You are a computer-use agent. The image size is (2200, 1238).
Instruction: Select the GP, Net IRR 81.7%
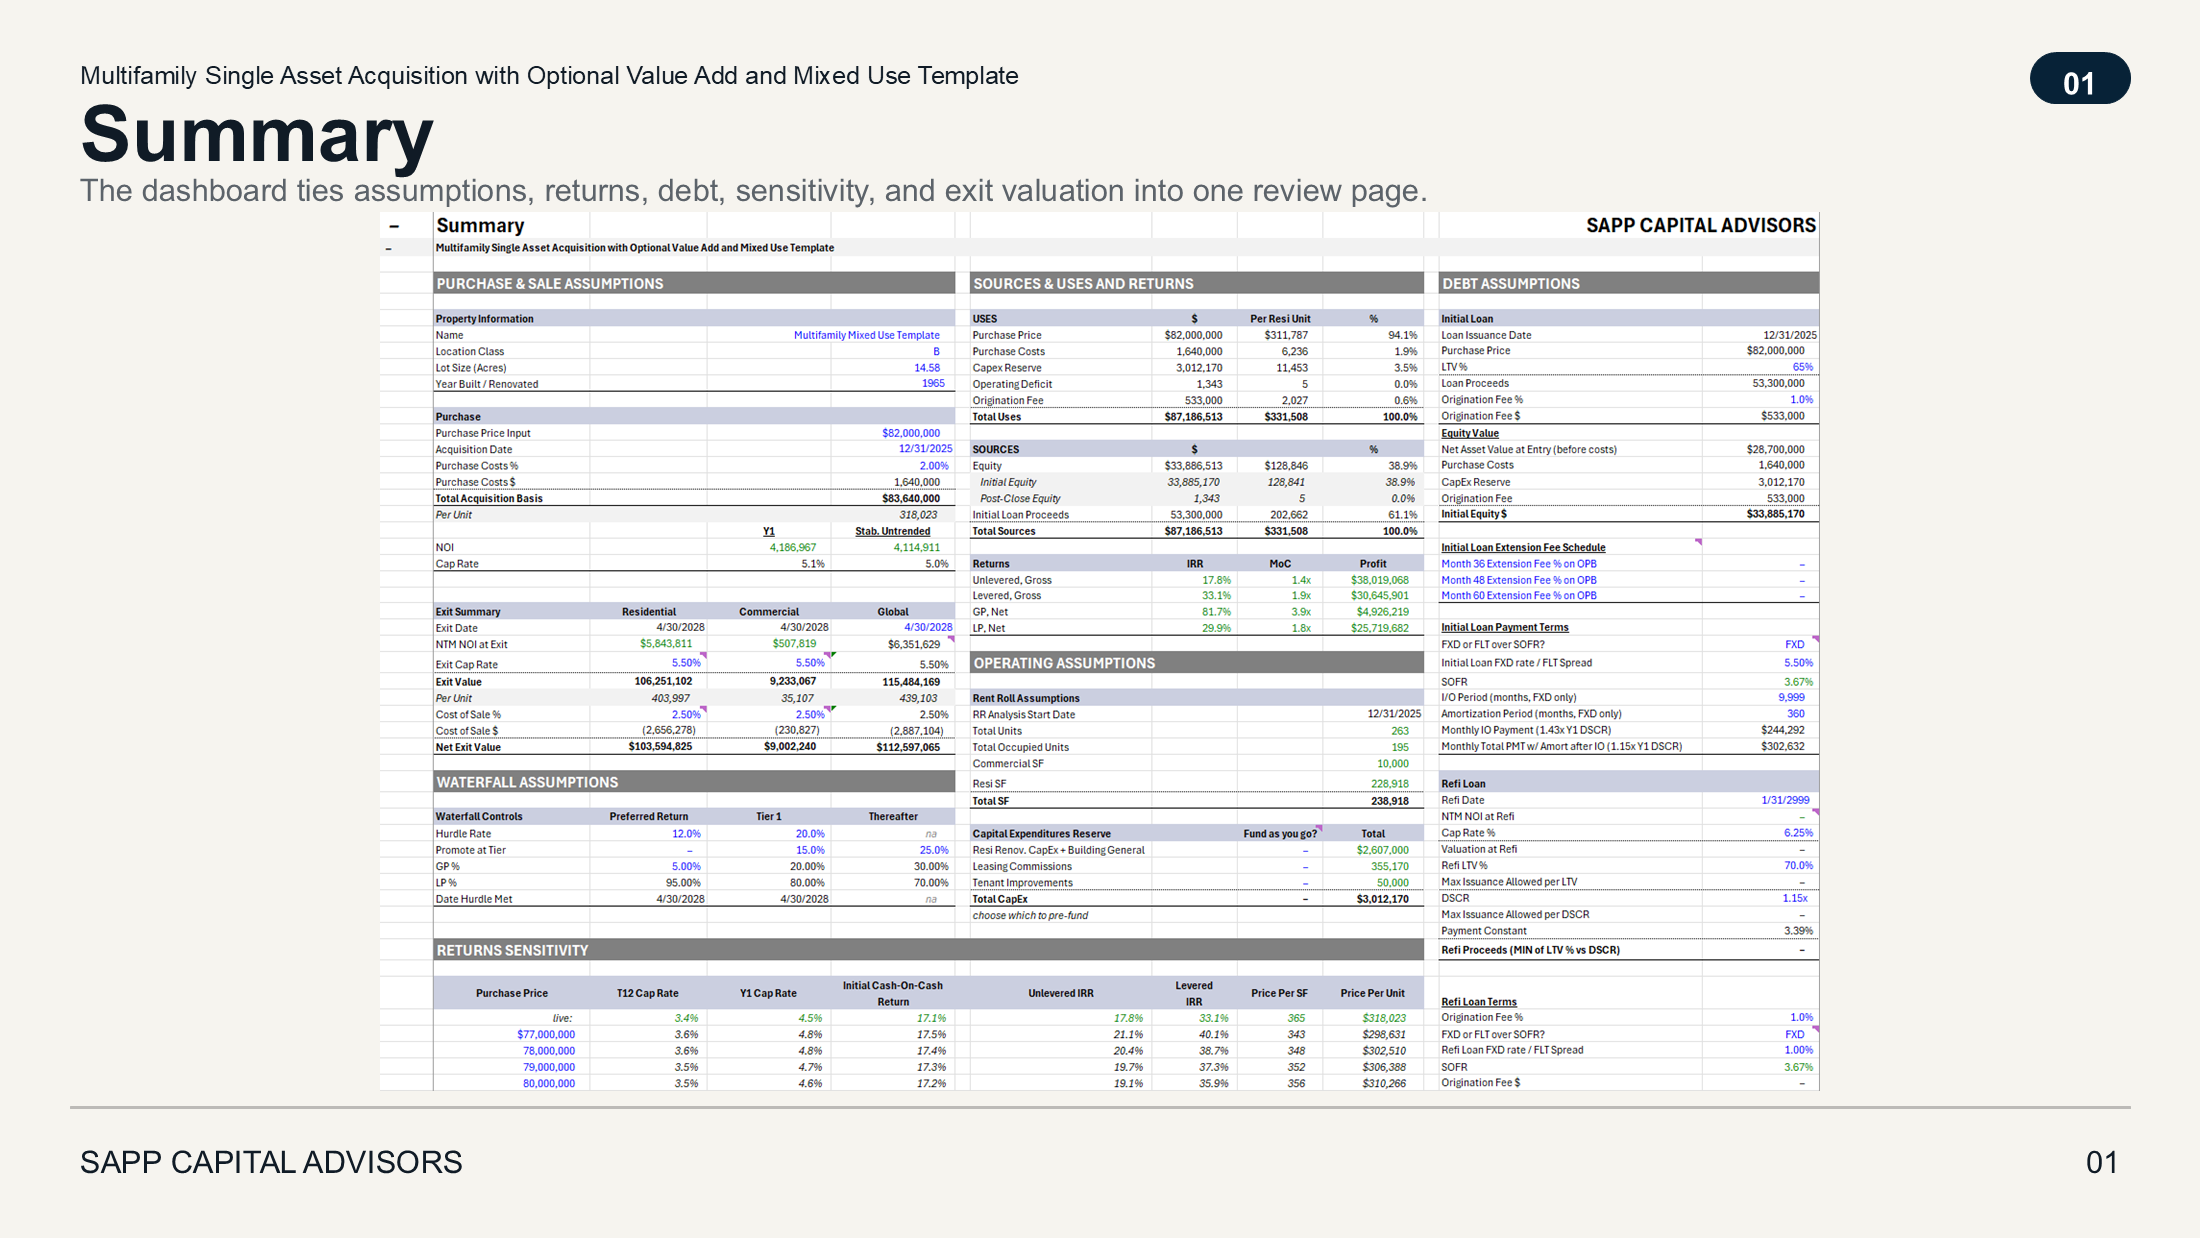1216,612
